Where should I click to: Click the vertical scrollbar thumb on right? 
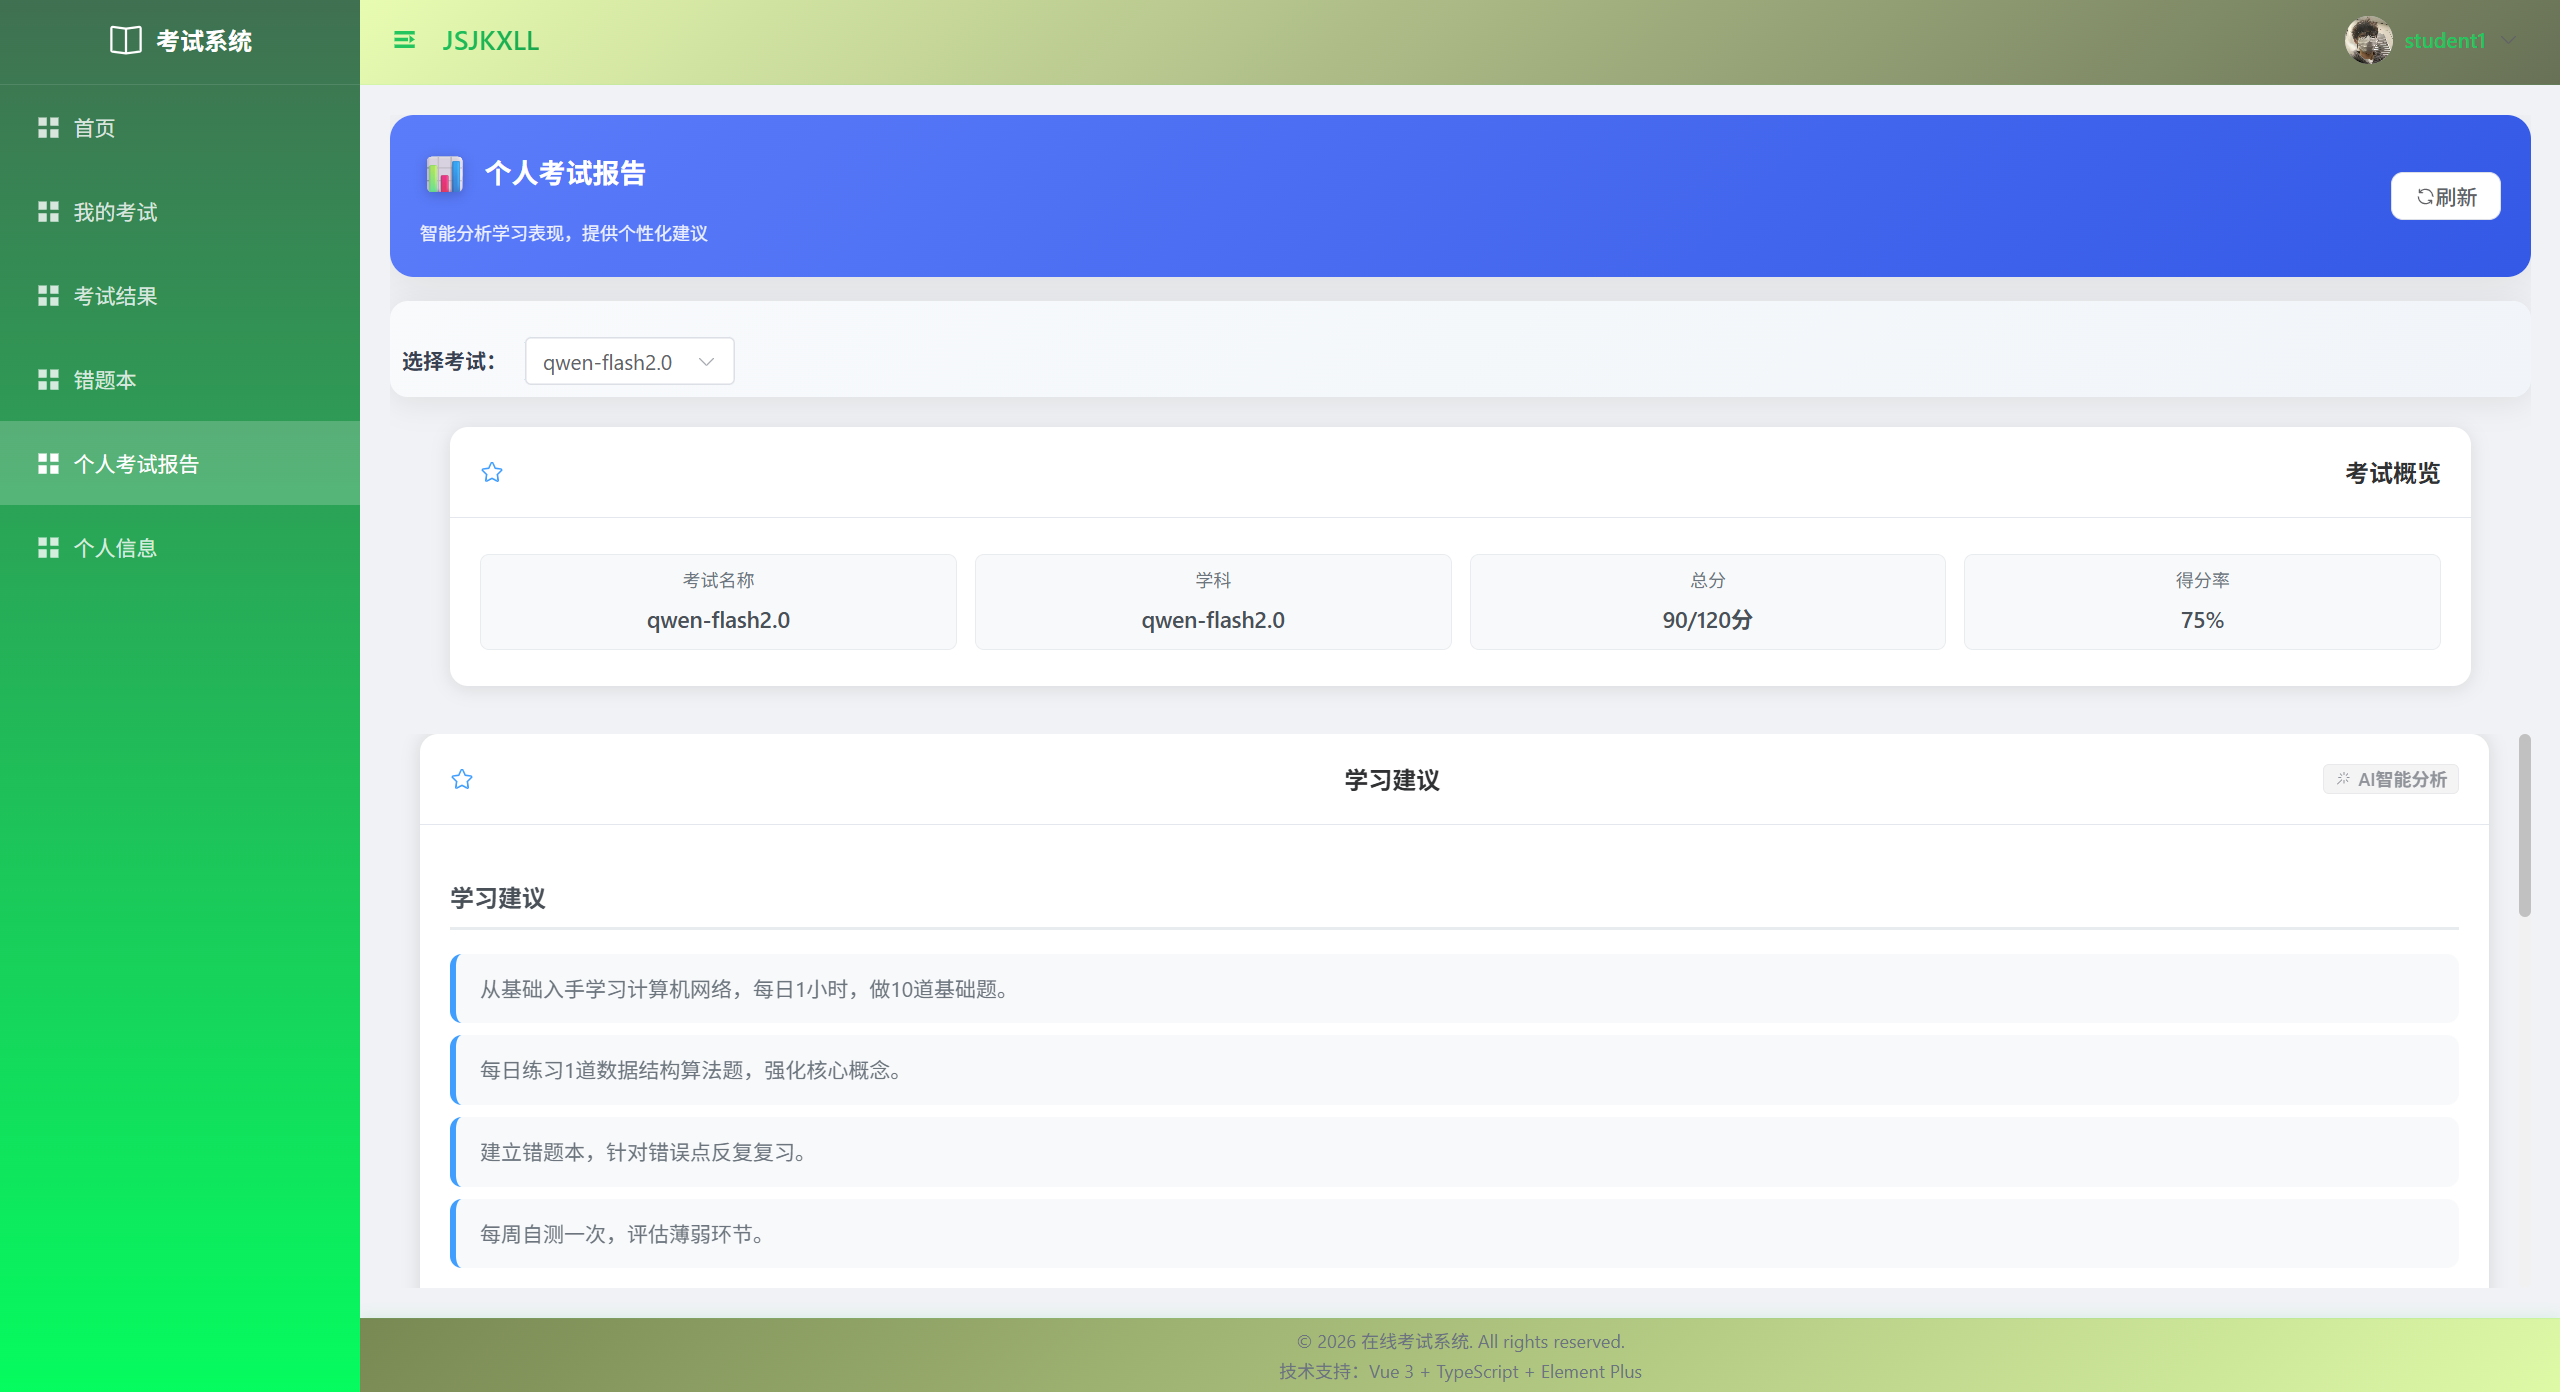2524,825
